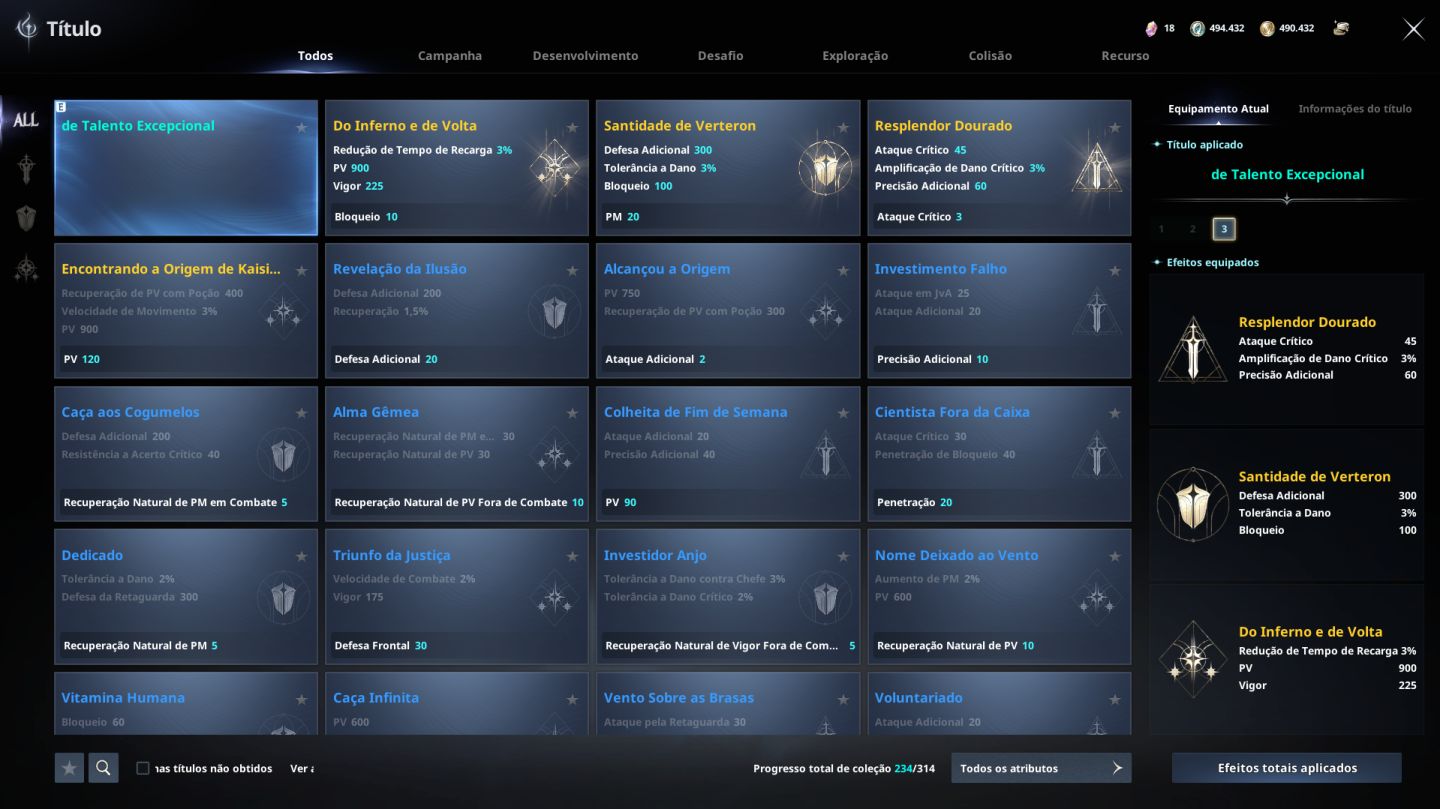This screenshot has height=809, width=1440.
Task: Select the Vitamina Humana title card
Action: point(186,704)
